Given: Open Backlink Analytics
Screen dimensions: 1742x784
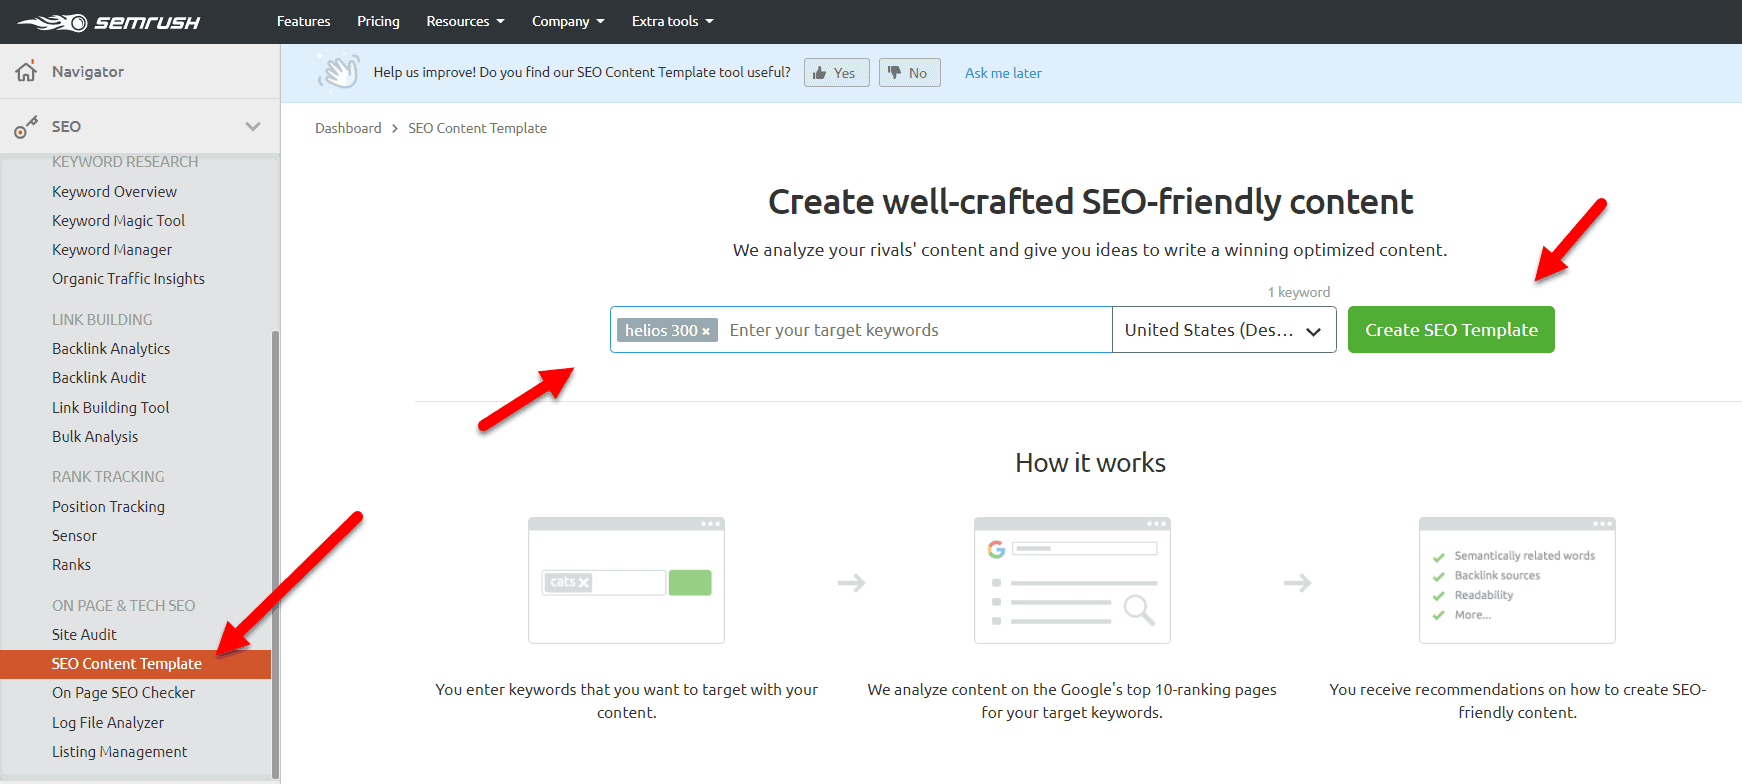Looking at the screenshot, I should [x=111, y=348].
